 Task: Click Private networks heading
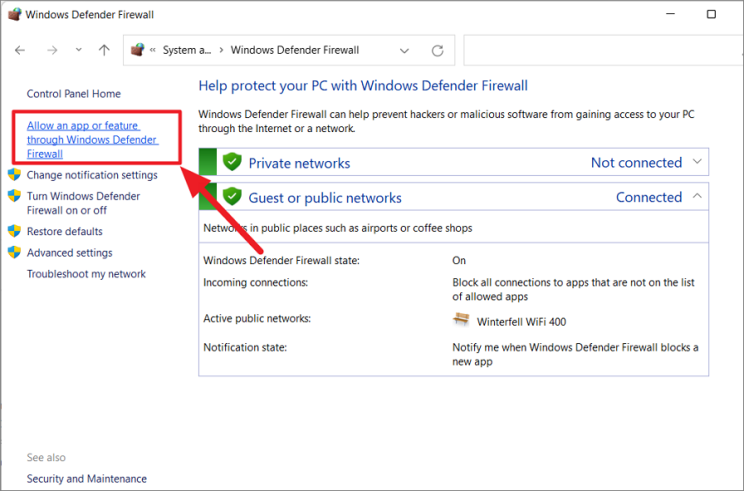[299, 163]
